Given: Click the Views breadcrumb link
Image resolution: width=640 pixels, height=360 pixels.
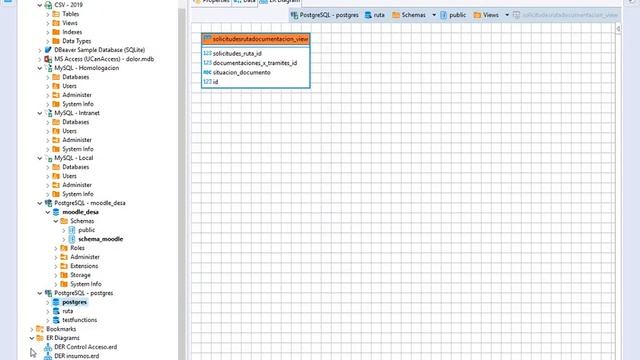Looking at the screenshot, I should [x=491, y=15].
